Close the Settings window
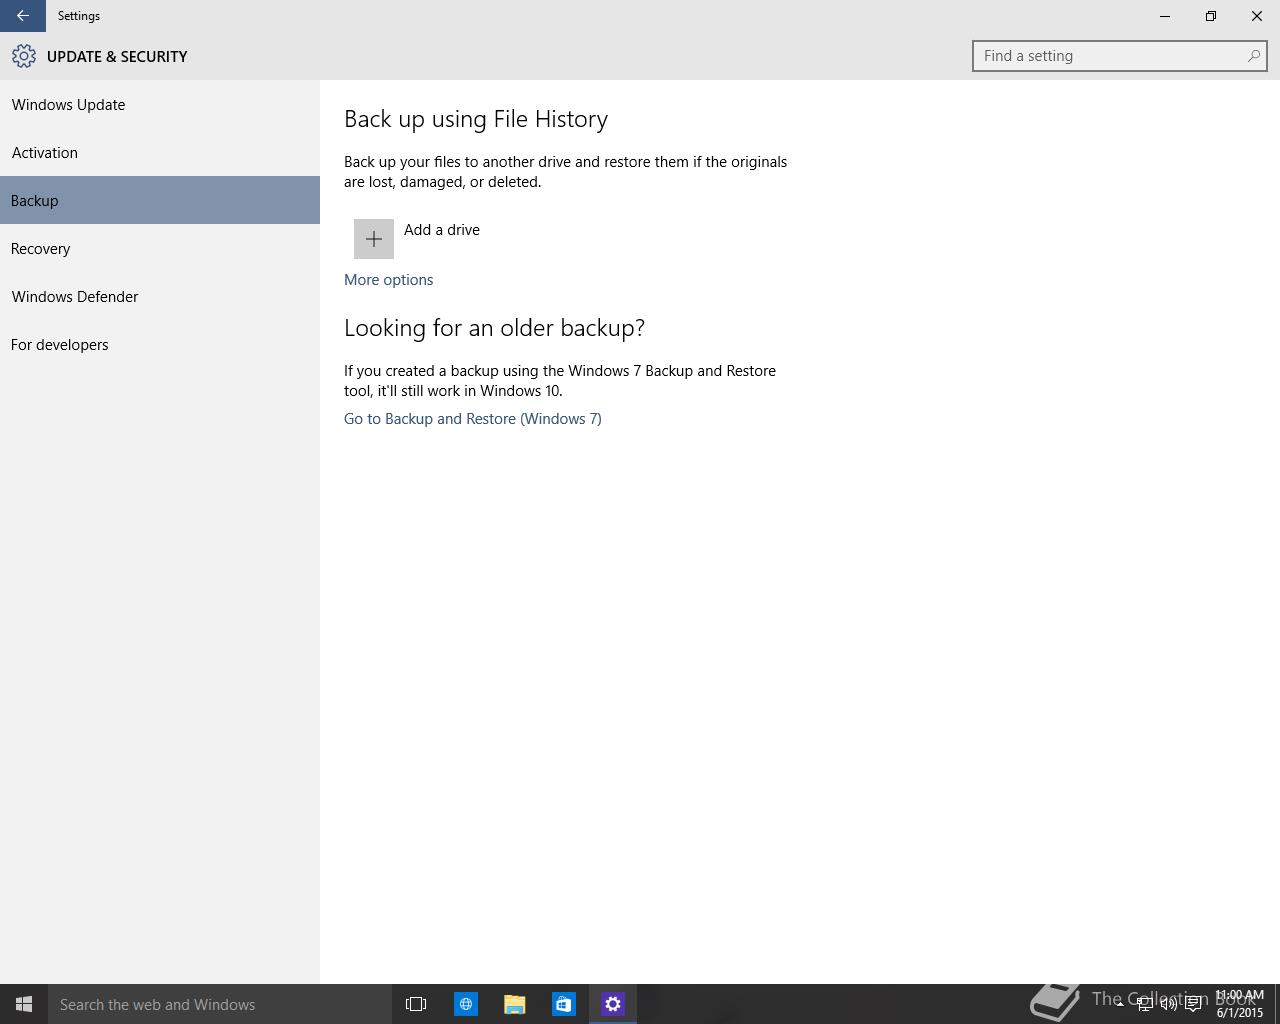The width and height of the screenshot is (1280, 1024). (x=1257, y=16)
